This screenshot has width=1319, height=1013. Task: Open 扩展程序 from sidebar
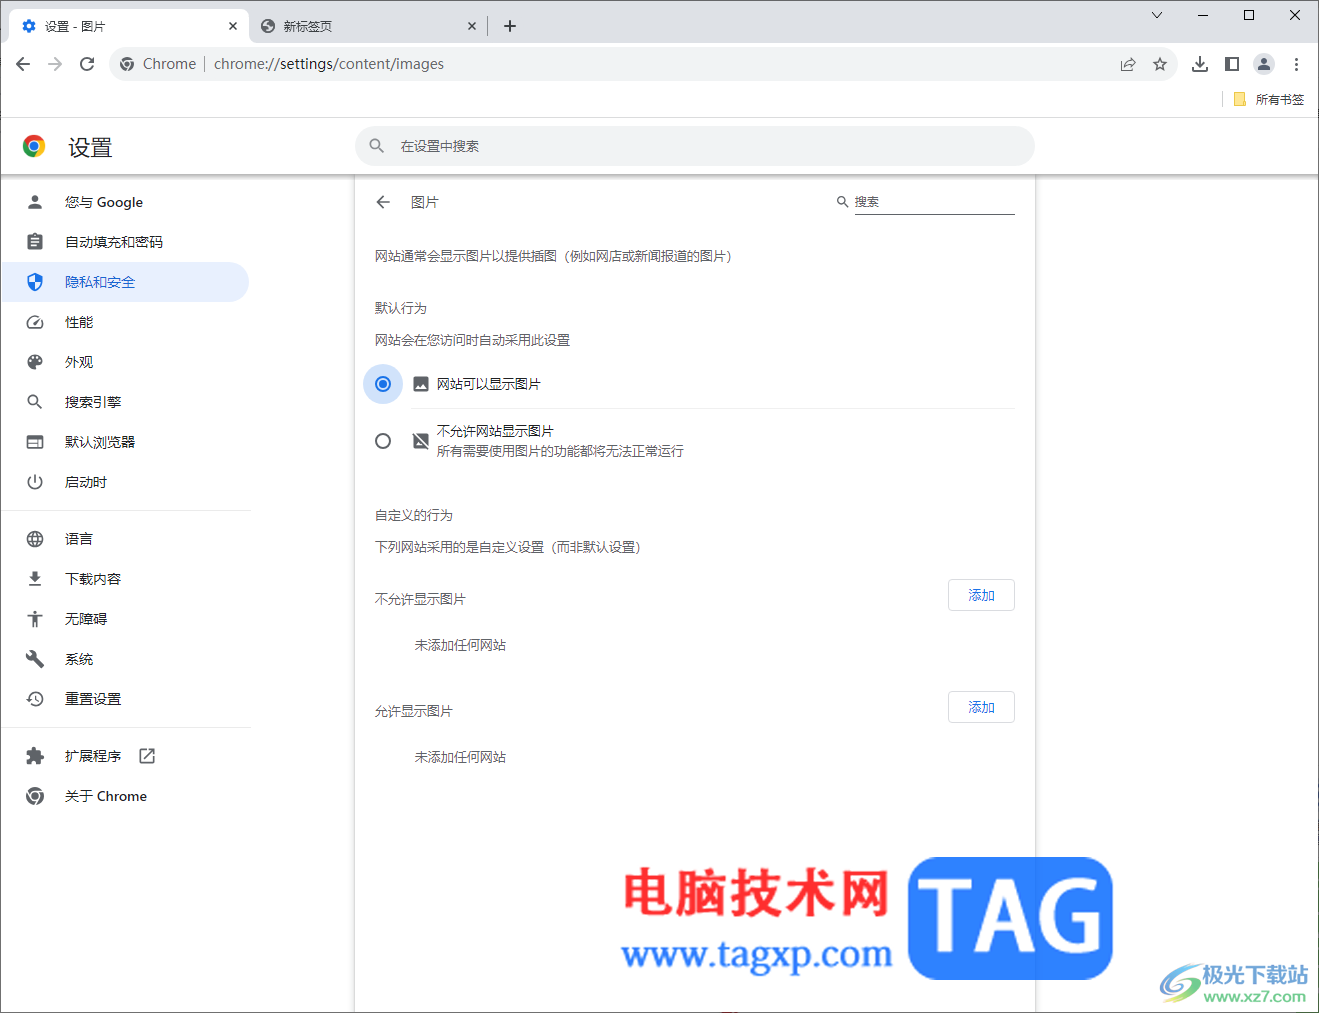tap(125, 756)
